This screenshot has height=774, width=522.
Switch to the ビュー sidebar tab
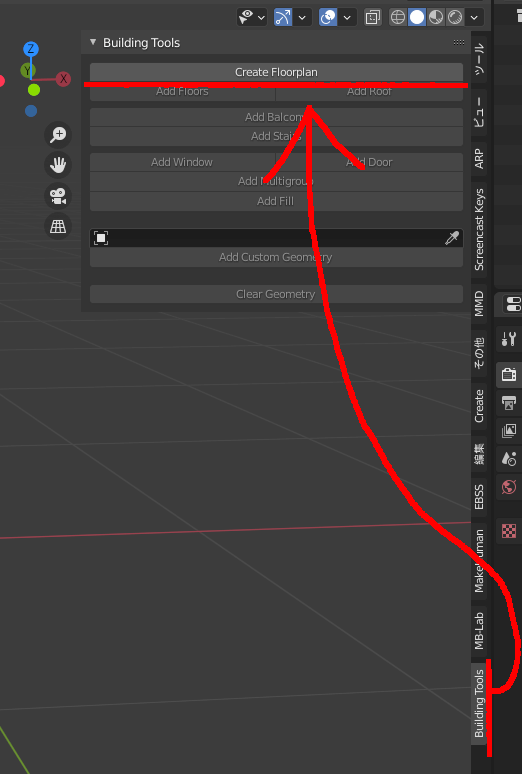point(479,113)
